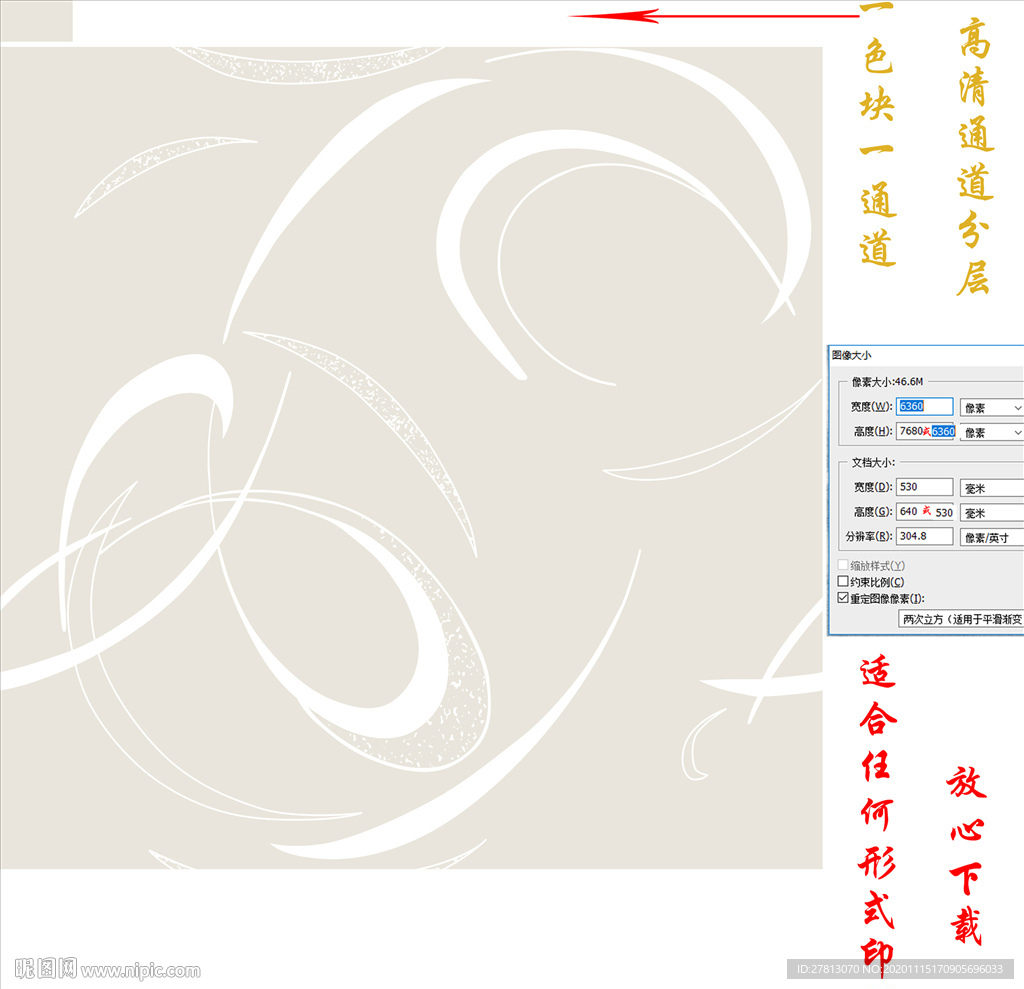Image resolution: width=1024 pixels, height=989 pixels.
Task: Uncheck the 重定图像像素(I) checkbox
Action: coord(842,598)
